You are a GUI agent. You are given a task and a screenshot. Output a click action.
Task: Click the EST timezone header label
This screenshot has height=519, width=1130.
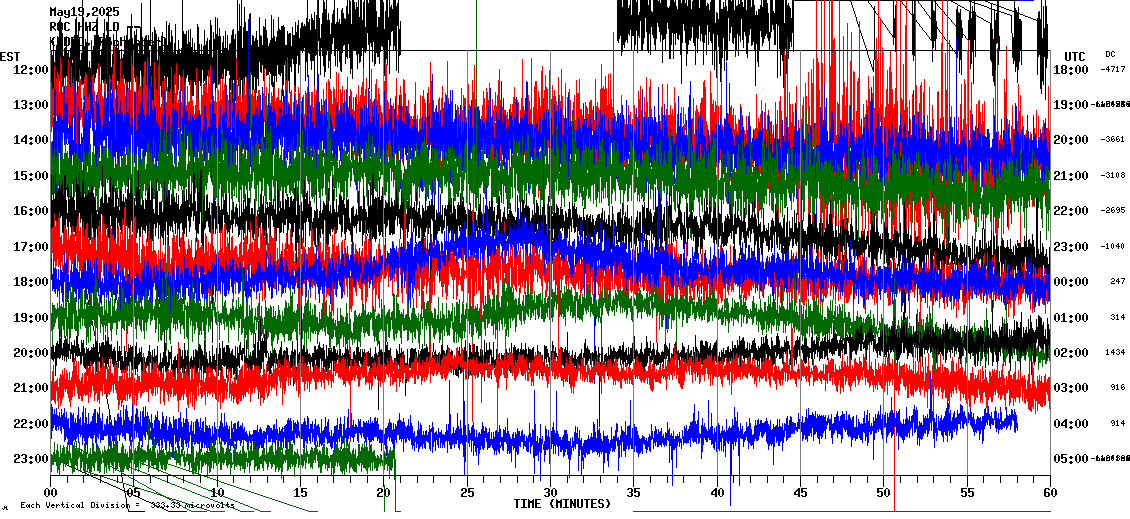tap(10, 56)
